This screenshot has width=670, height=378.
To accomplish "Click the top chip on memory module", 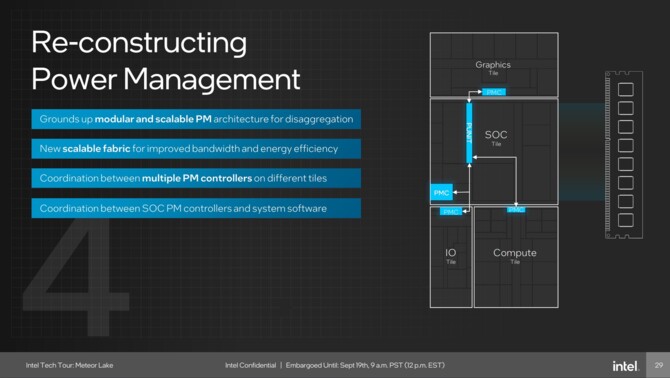I will coord(626,89).
